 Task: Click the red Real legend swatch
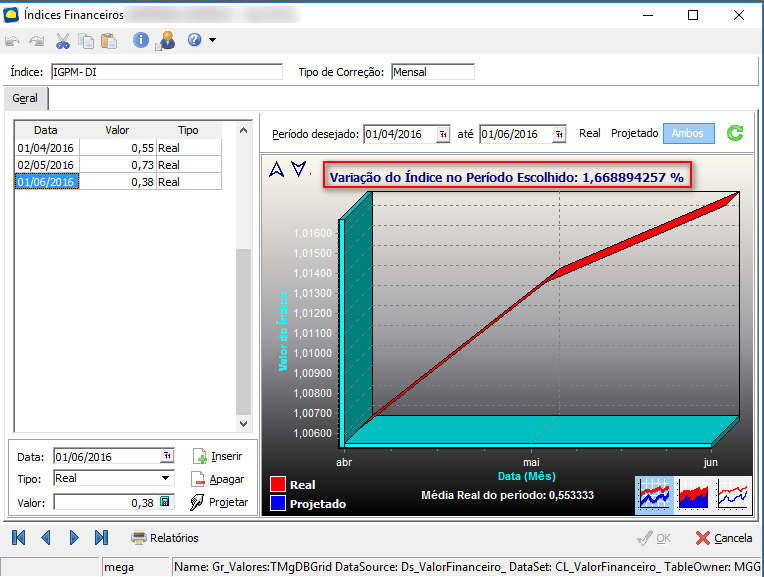tap(278, 484)
